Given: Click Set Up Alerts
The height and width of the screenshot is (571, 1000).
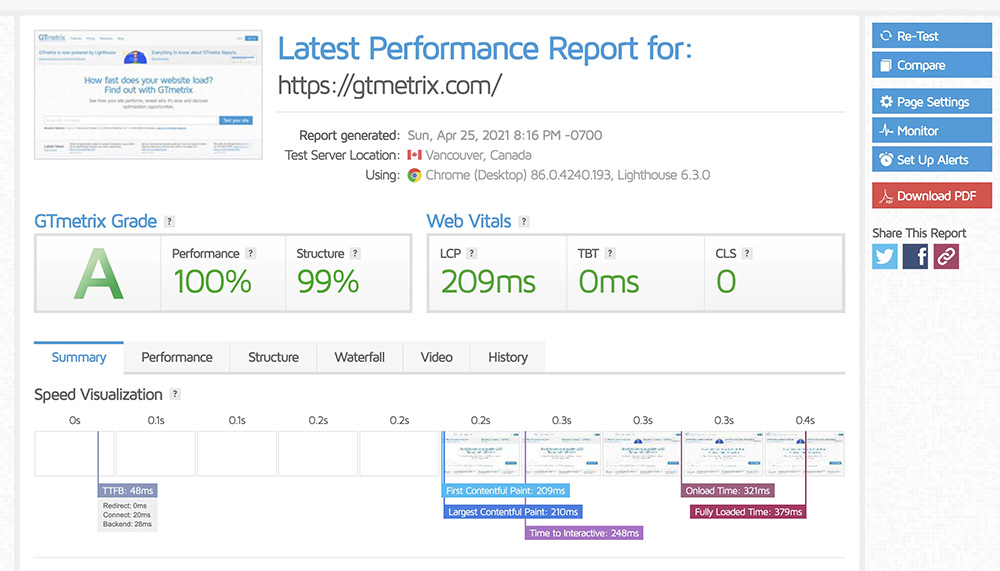Looking at the screenshot, I should coord(932,159).
